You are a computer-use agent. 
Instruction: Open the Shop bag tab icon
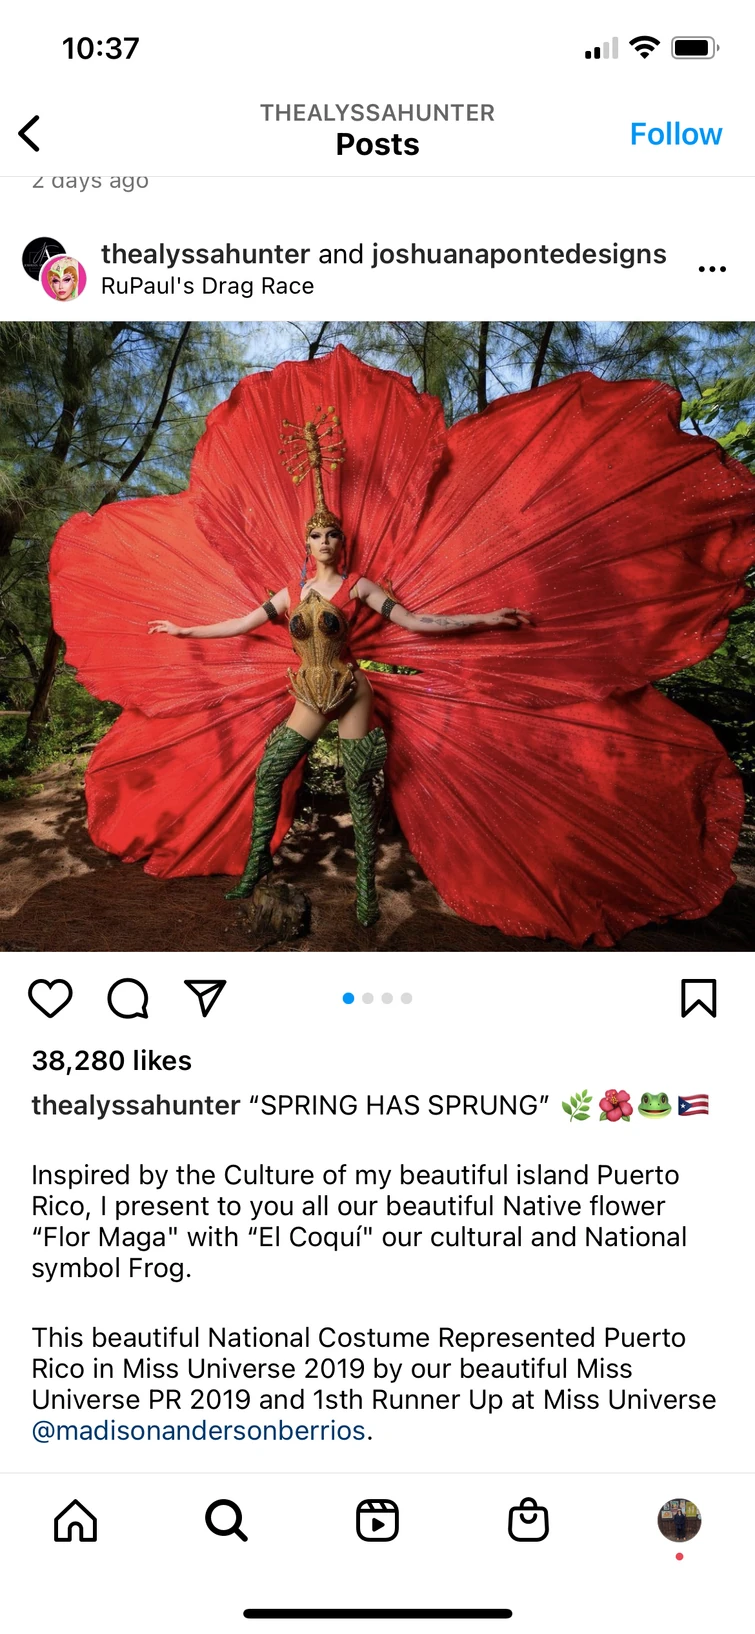tap(528, 1521)
